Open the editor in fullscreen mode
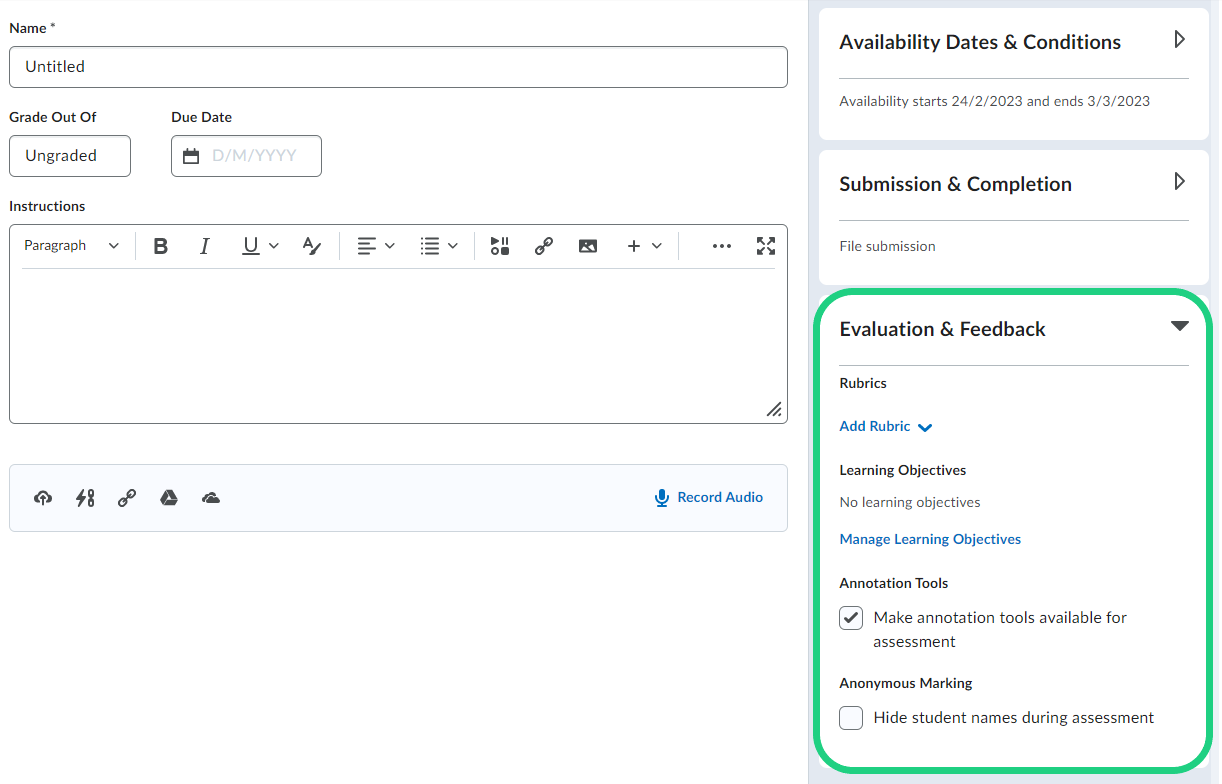The width and height of the screenshot is (1222, 784). tap(766, 246)
